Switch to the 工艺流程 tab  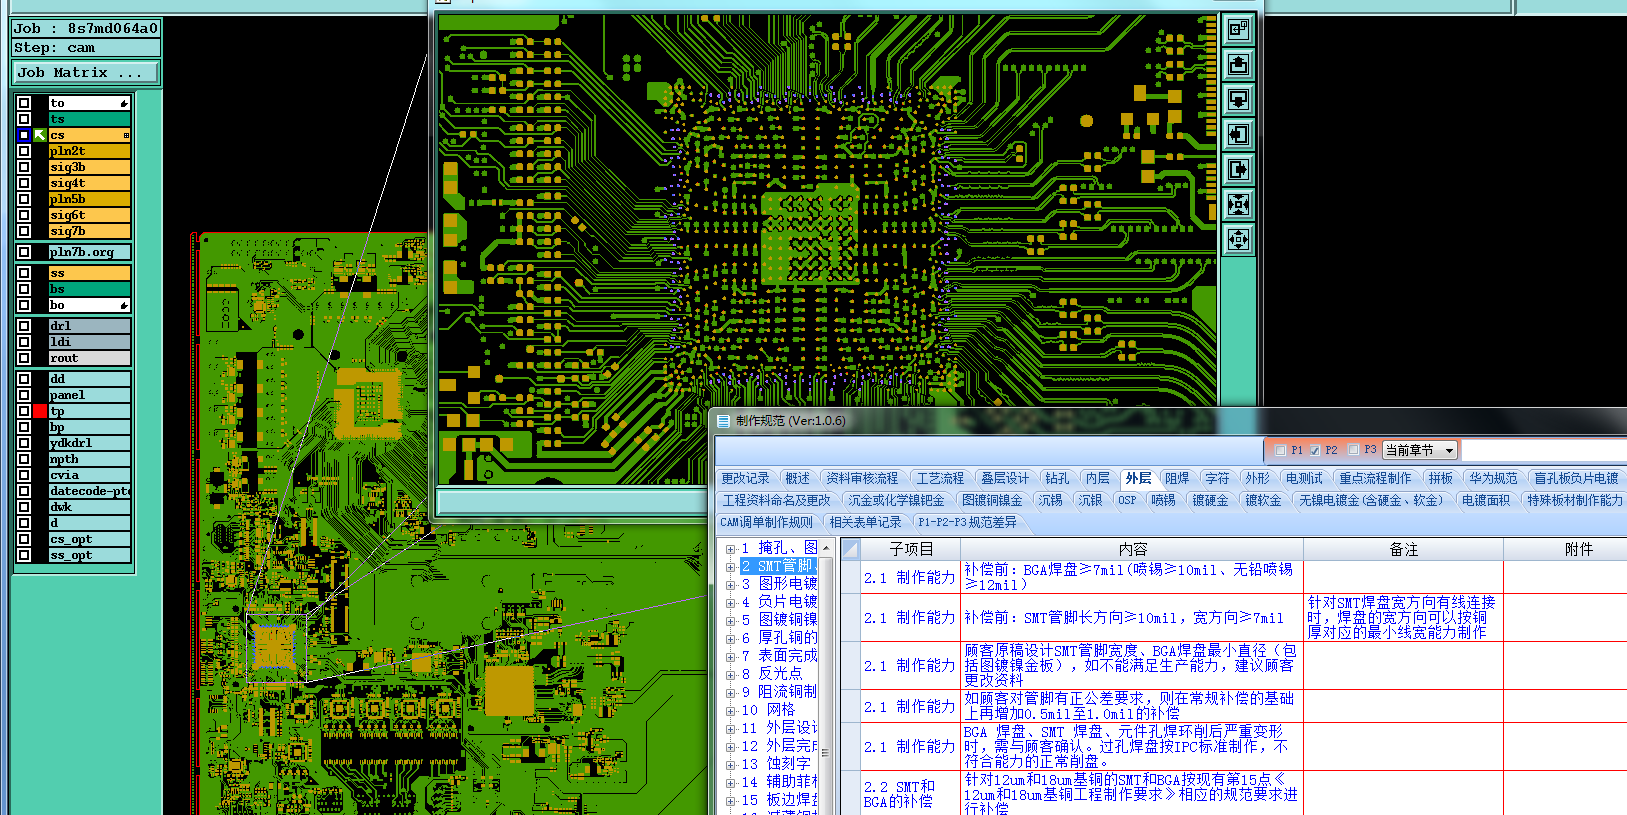coord(940,479)
